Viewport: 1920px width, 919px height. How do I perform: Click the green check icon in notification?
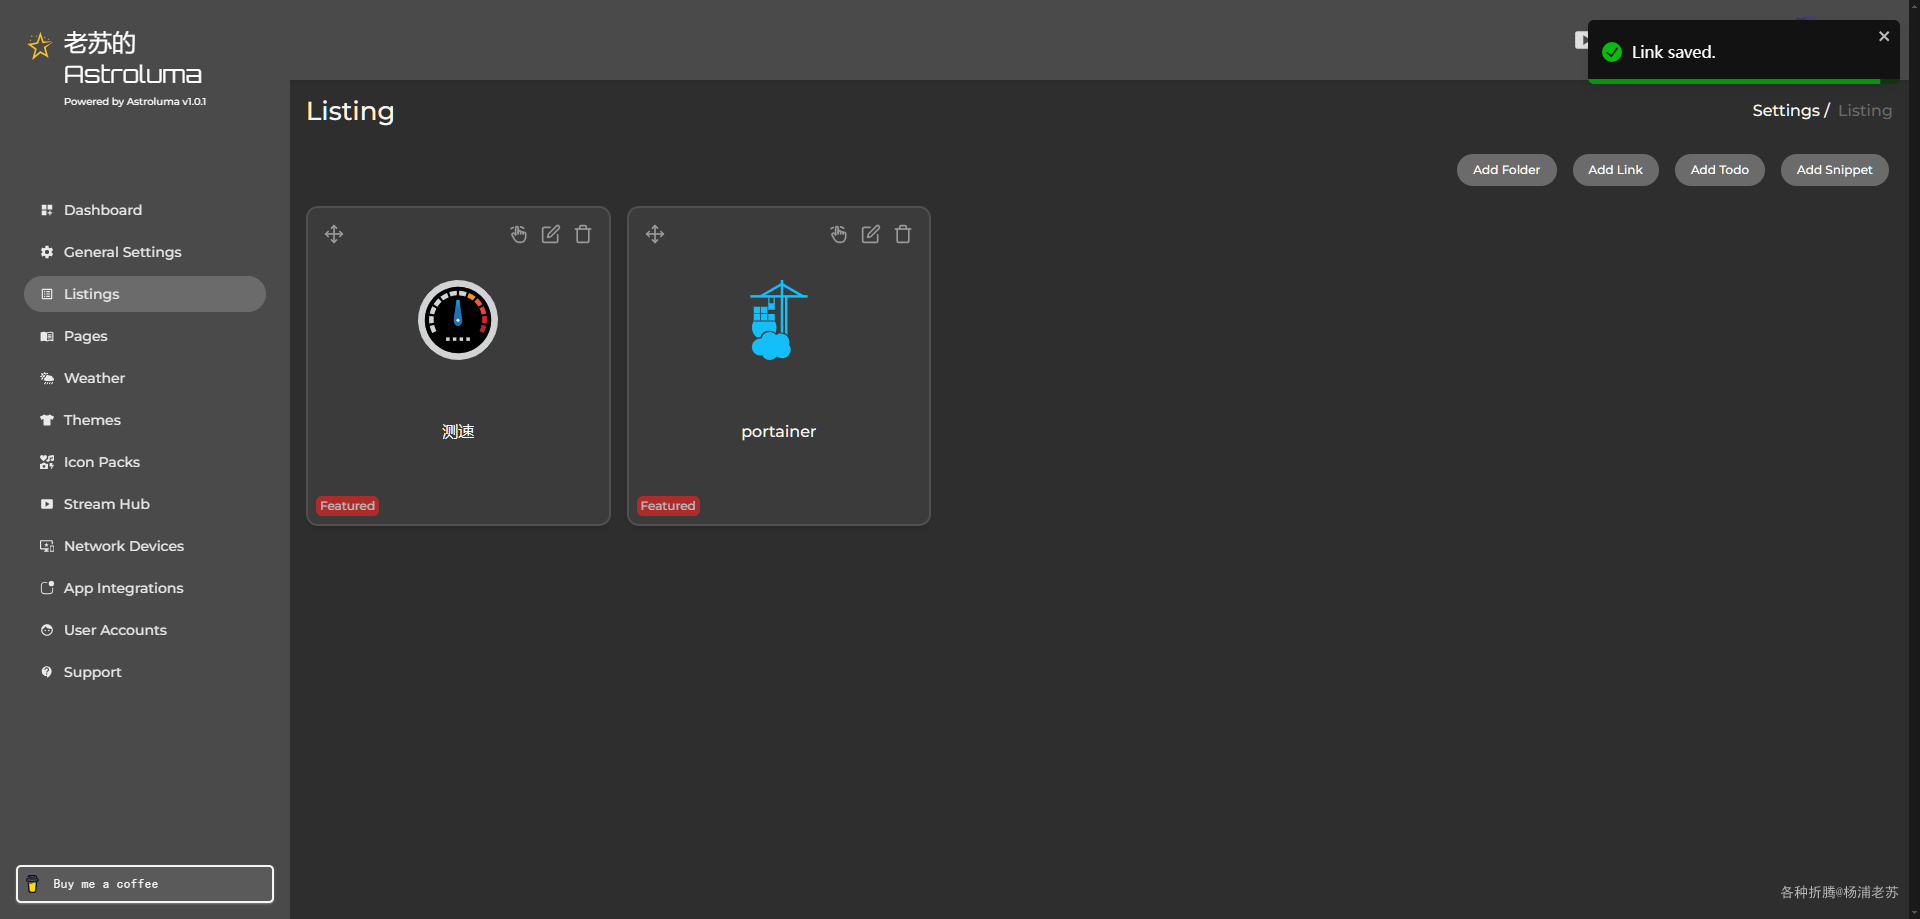pyautogui.click(x=1612, y=52)
